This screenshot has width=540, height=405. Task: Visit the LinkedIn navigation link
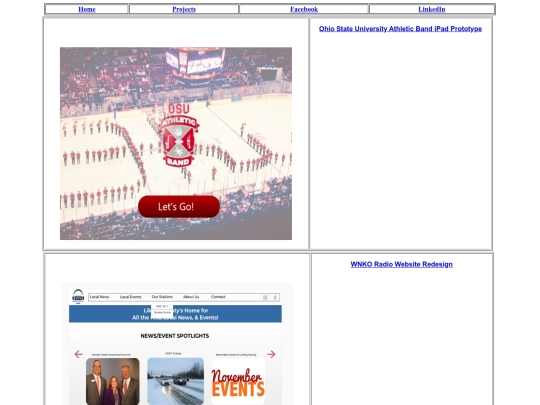pos(432,9)
